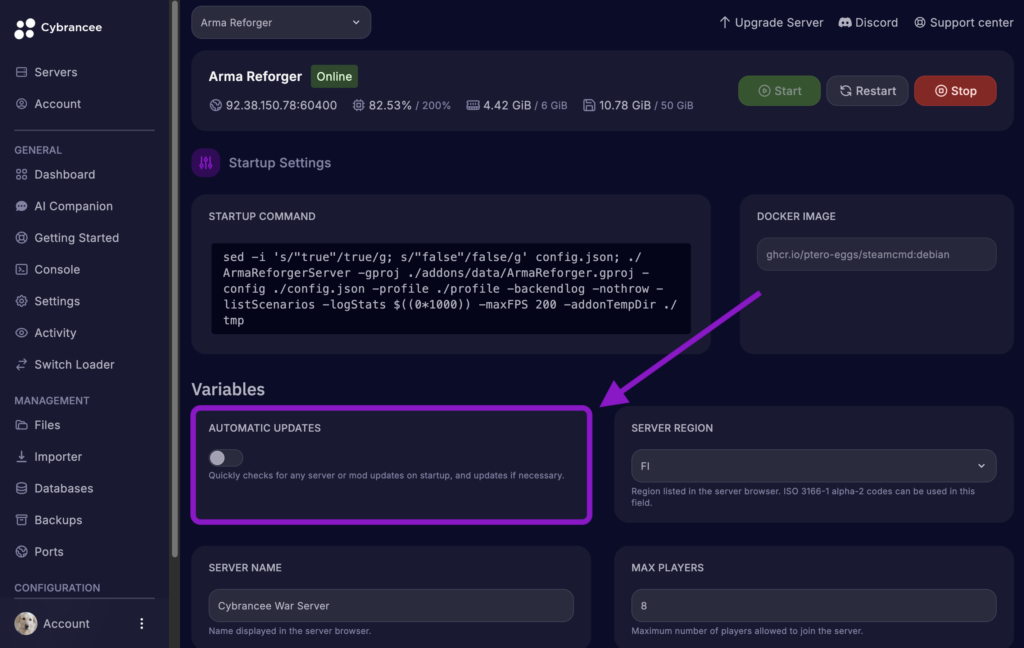1024x648 pixels.
Task: Click the Docker Image field
Action: point(876,254)
